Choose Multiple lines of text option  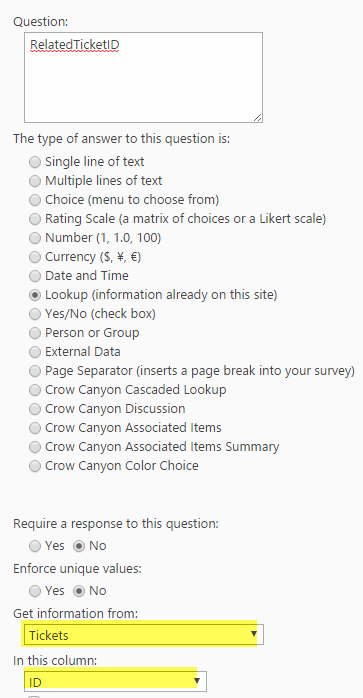point(35,181)
